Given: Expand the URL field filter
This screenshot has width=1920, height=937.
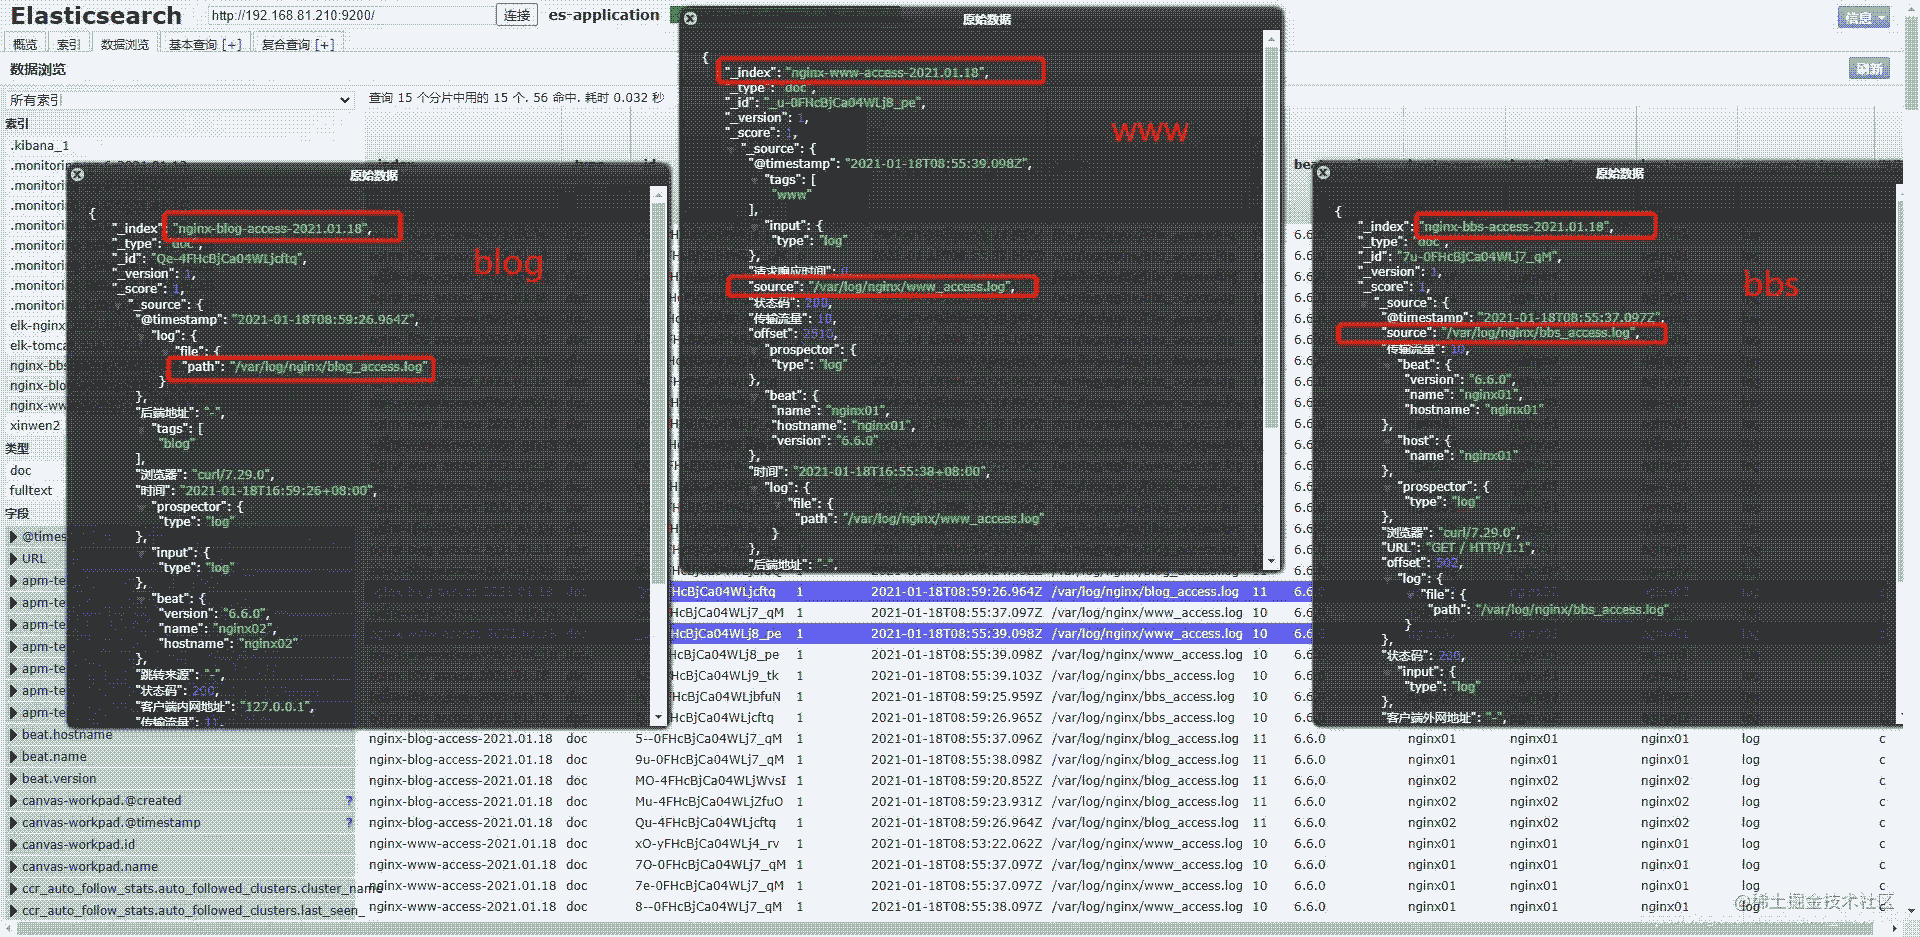Looking at the screenshot, I should tap(14, 559).
